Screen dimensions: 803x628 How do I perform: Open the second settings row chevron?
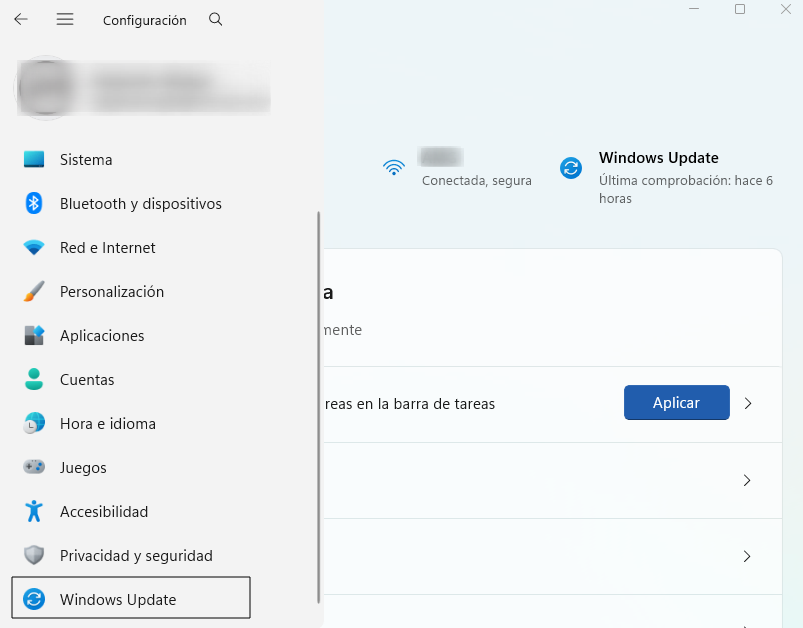click(x=747, y=480)
